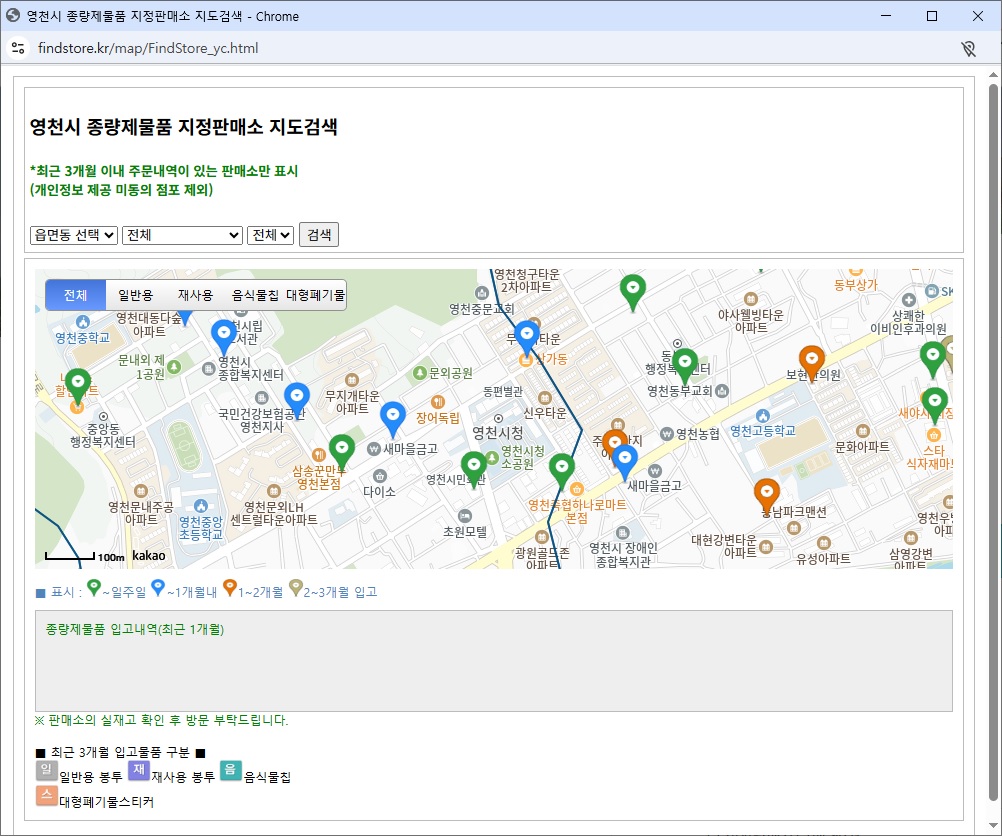
Task: Click the orange marker above 충남파크맨션
Action: click(766, 493)
